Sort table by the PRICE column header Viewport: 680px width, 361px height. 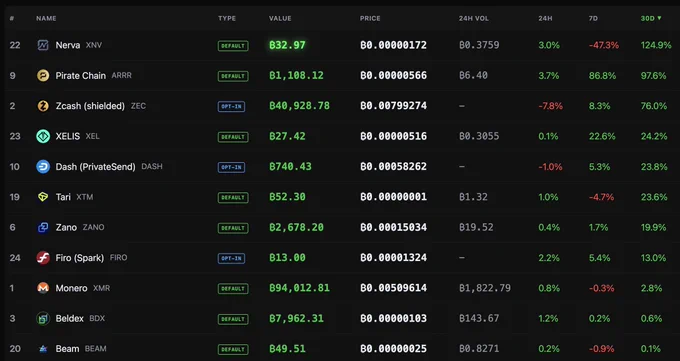point(370,18)
